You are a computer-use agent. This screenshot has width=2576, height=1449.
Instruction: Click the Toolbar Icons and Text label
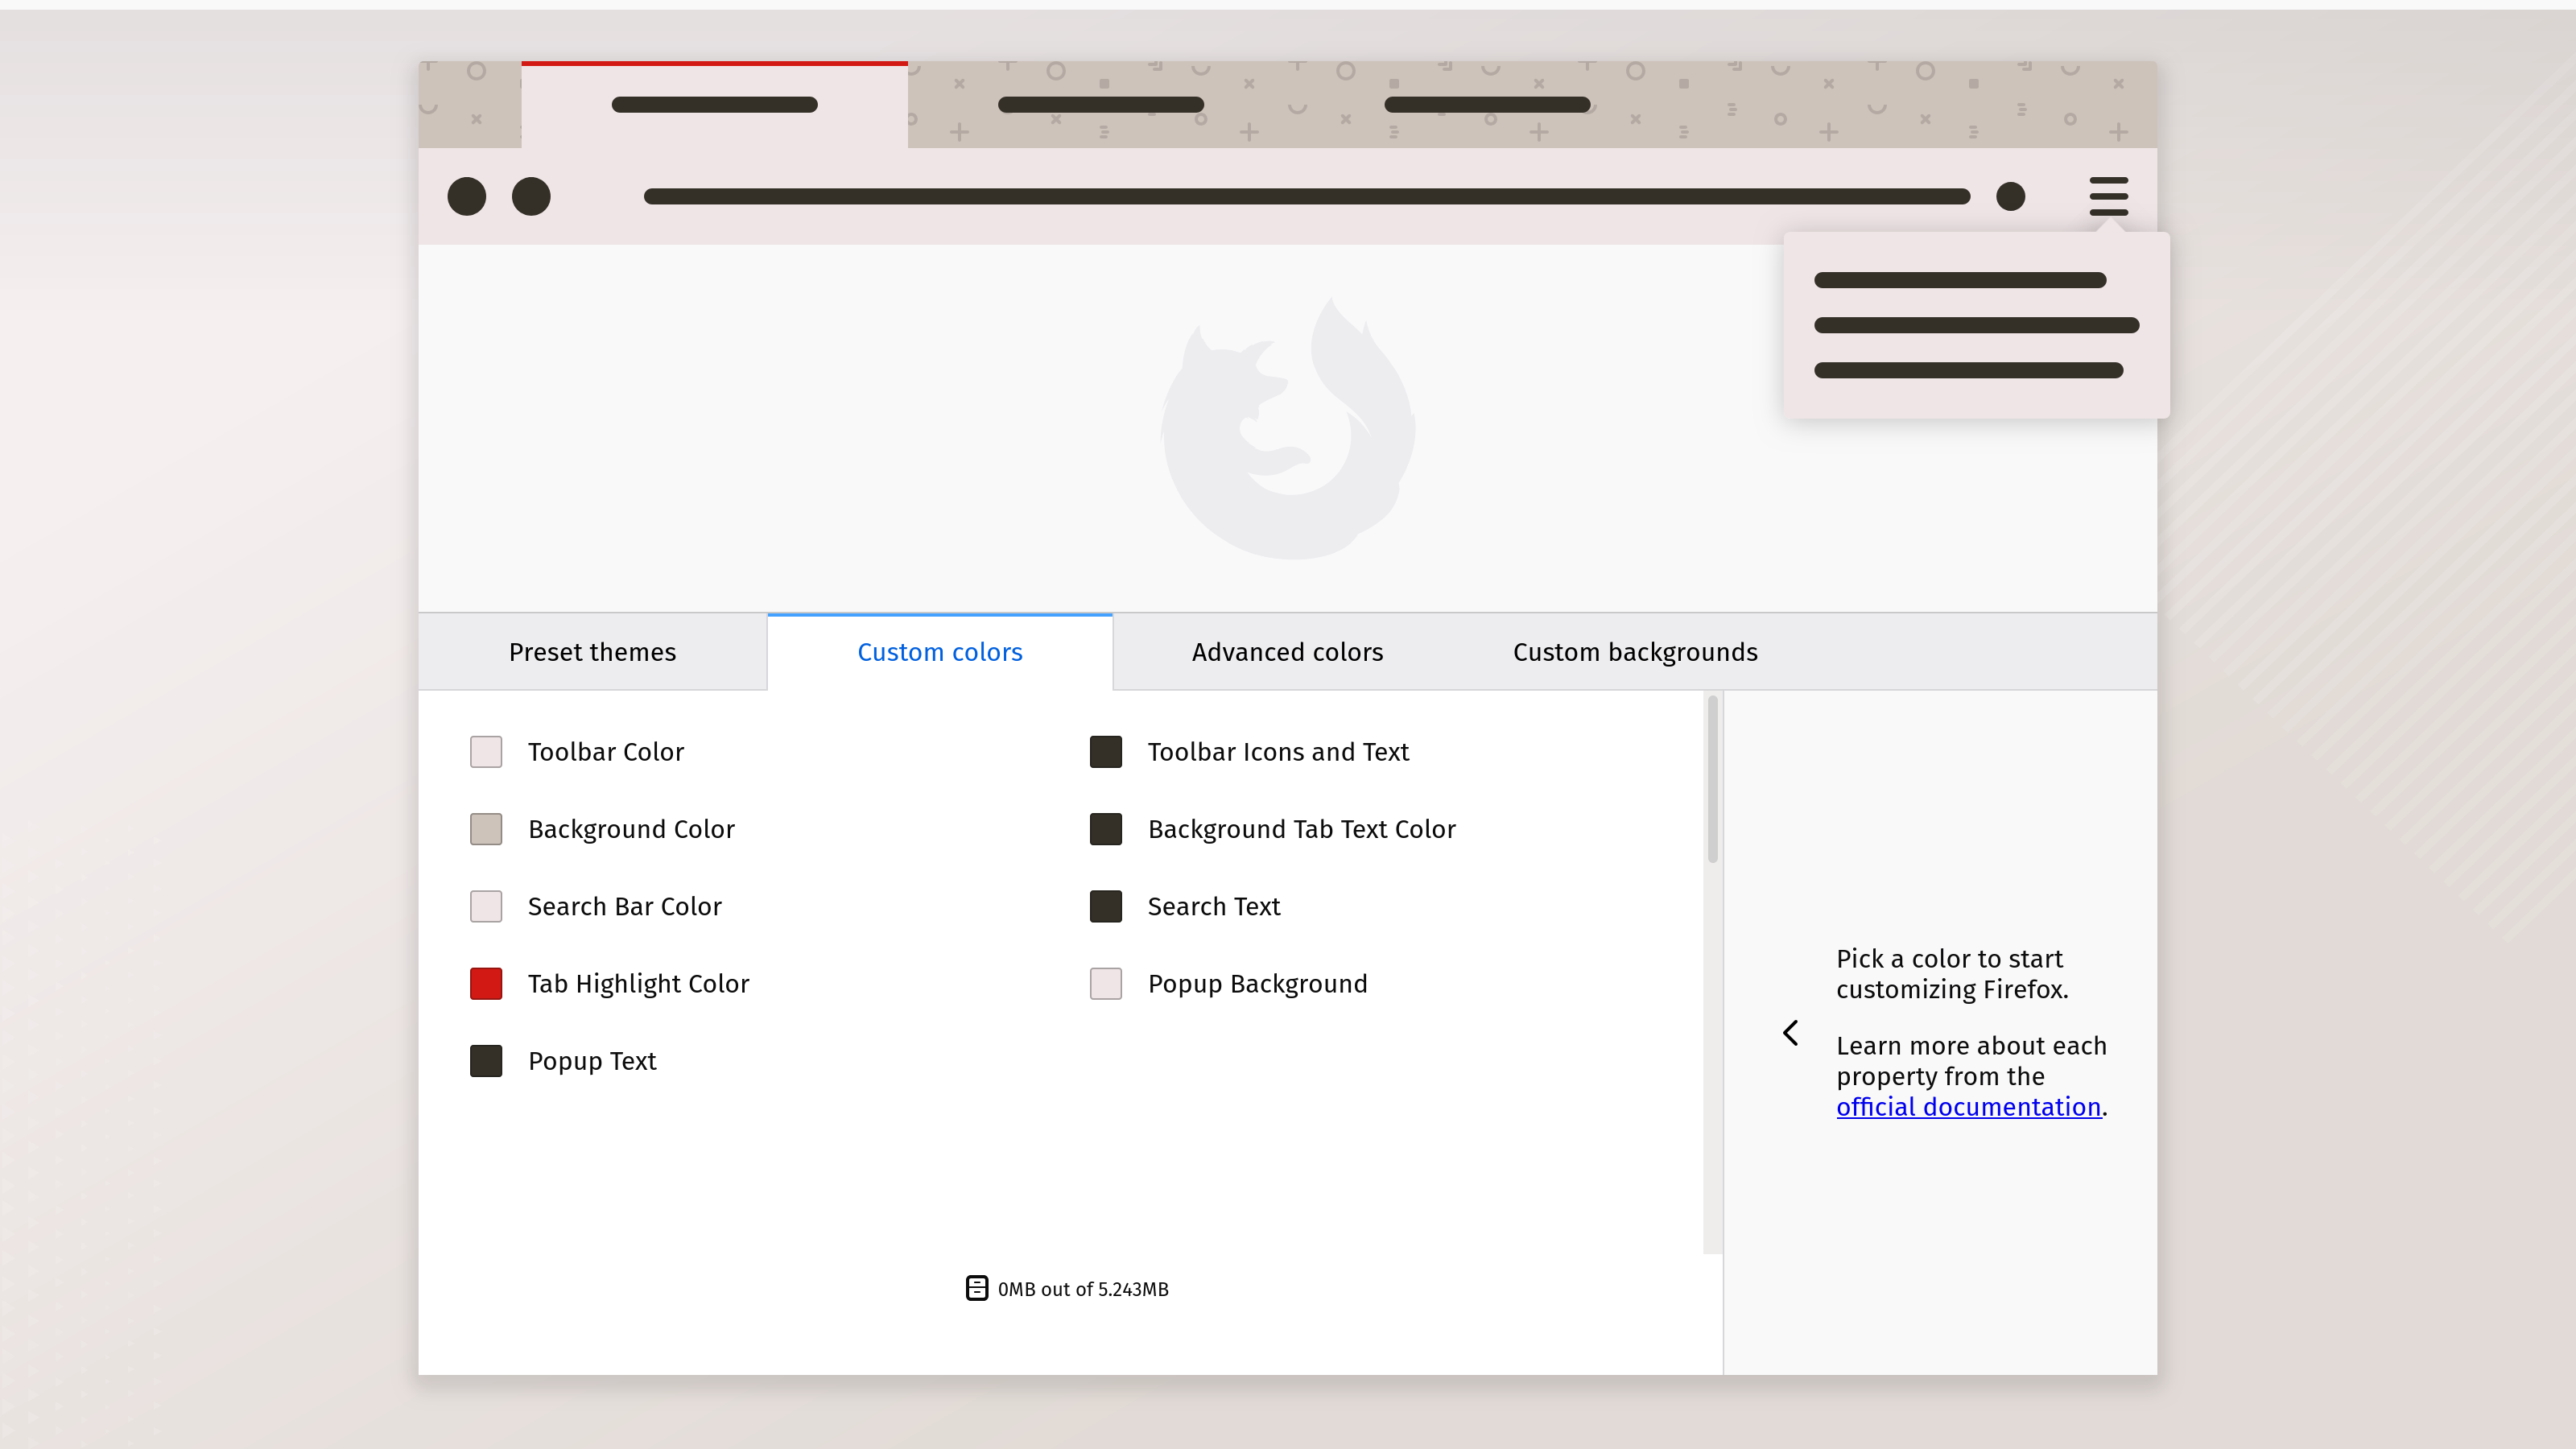(x=1278, y=752)
